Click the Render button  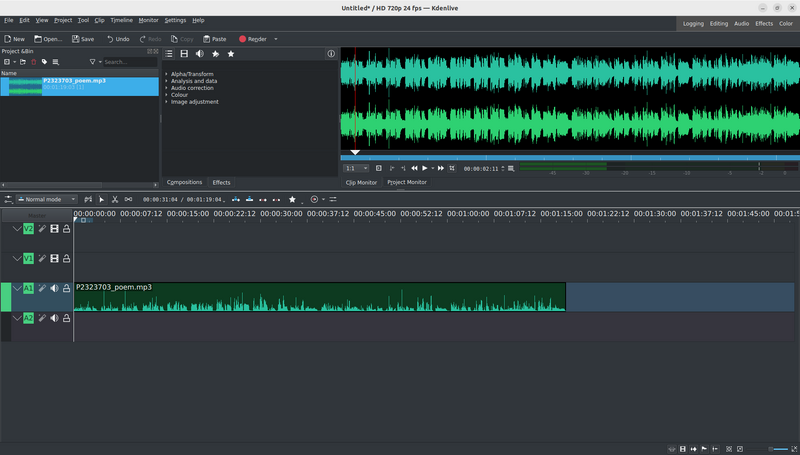point(253,39)
